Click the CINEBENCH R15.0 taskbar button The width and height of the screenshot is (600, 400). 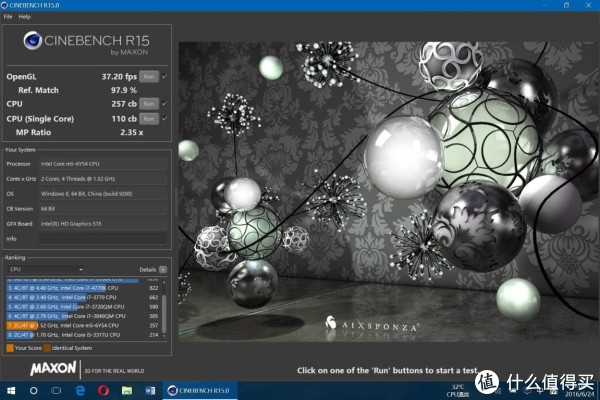pos(200,390)
